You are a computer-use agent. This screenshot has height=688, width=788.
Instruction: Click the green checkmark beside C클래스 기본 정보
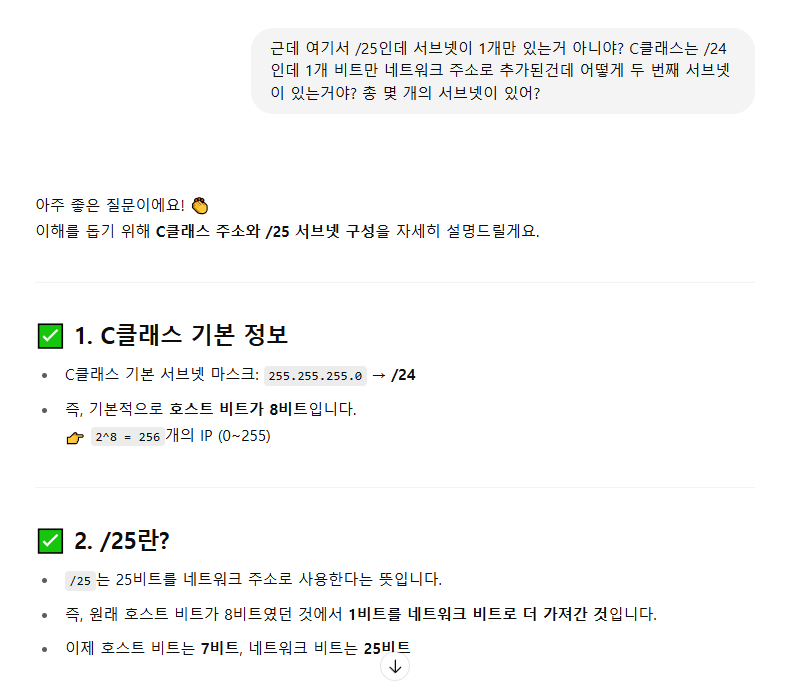(x=50, y=336)
